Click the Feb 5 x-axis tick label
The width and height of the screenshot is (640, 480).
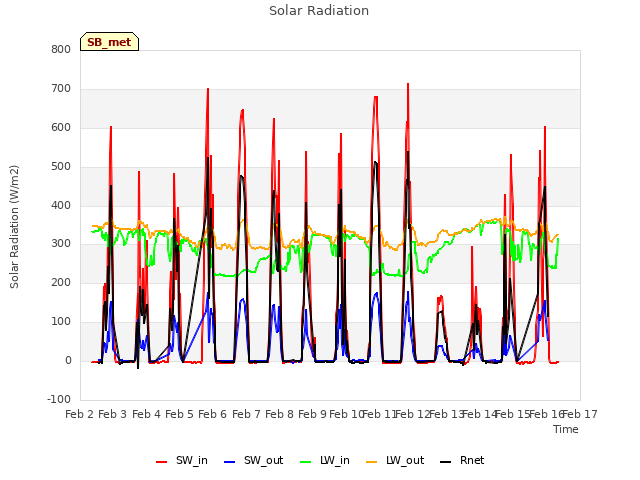pyautogui.click(x=179, y=414)
